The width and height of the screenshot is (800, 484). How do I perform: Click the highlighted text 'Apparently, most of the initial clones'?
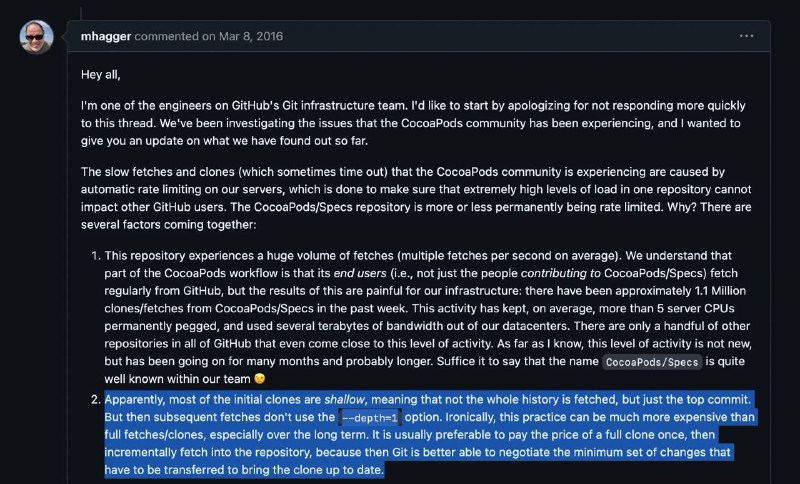[x=213, y=399]
